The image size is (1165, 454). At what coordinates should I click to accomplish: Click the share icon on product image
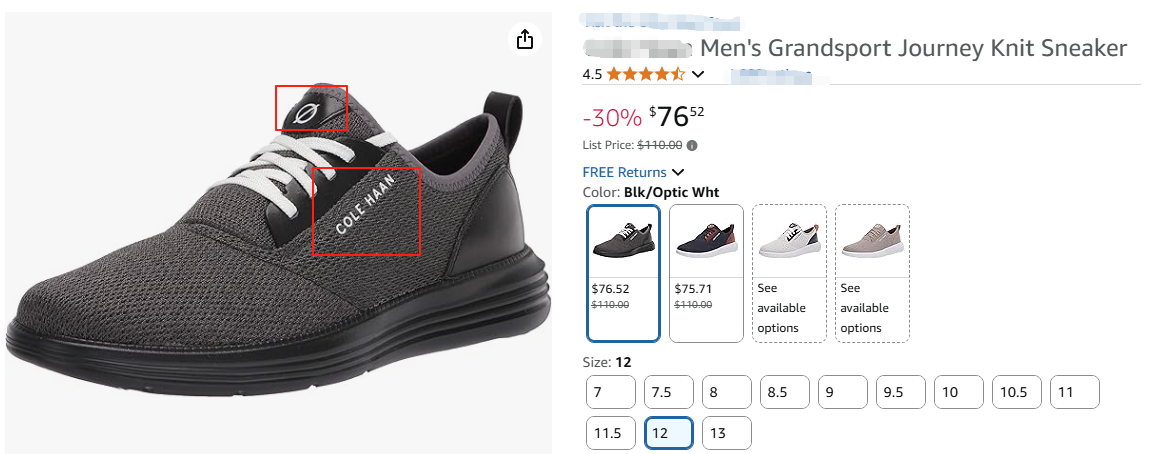click(x=525, y=40)
